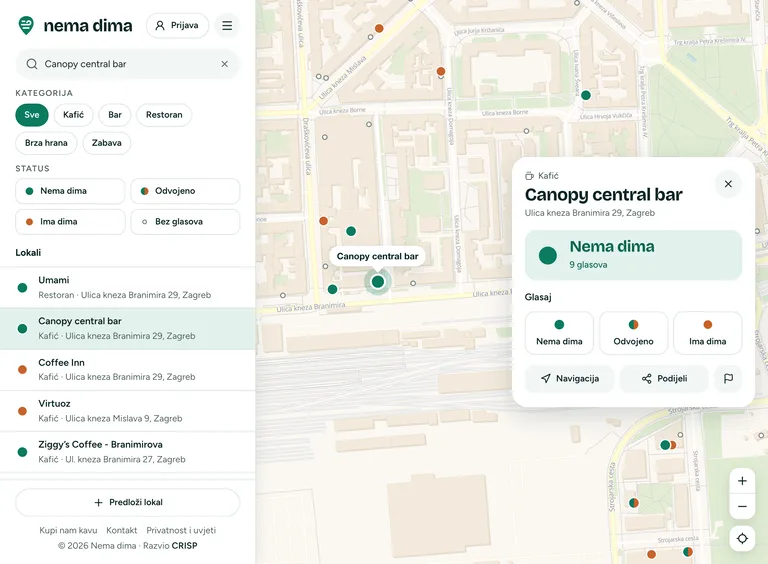Toggle the Bez glasova status filter
768x564 pixels.
pos(185,222)
